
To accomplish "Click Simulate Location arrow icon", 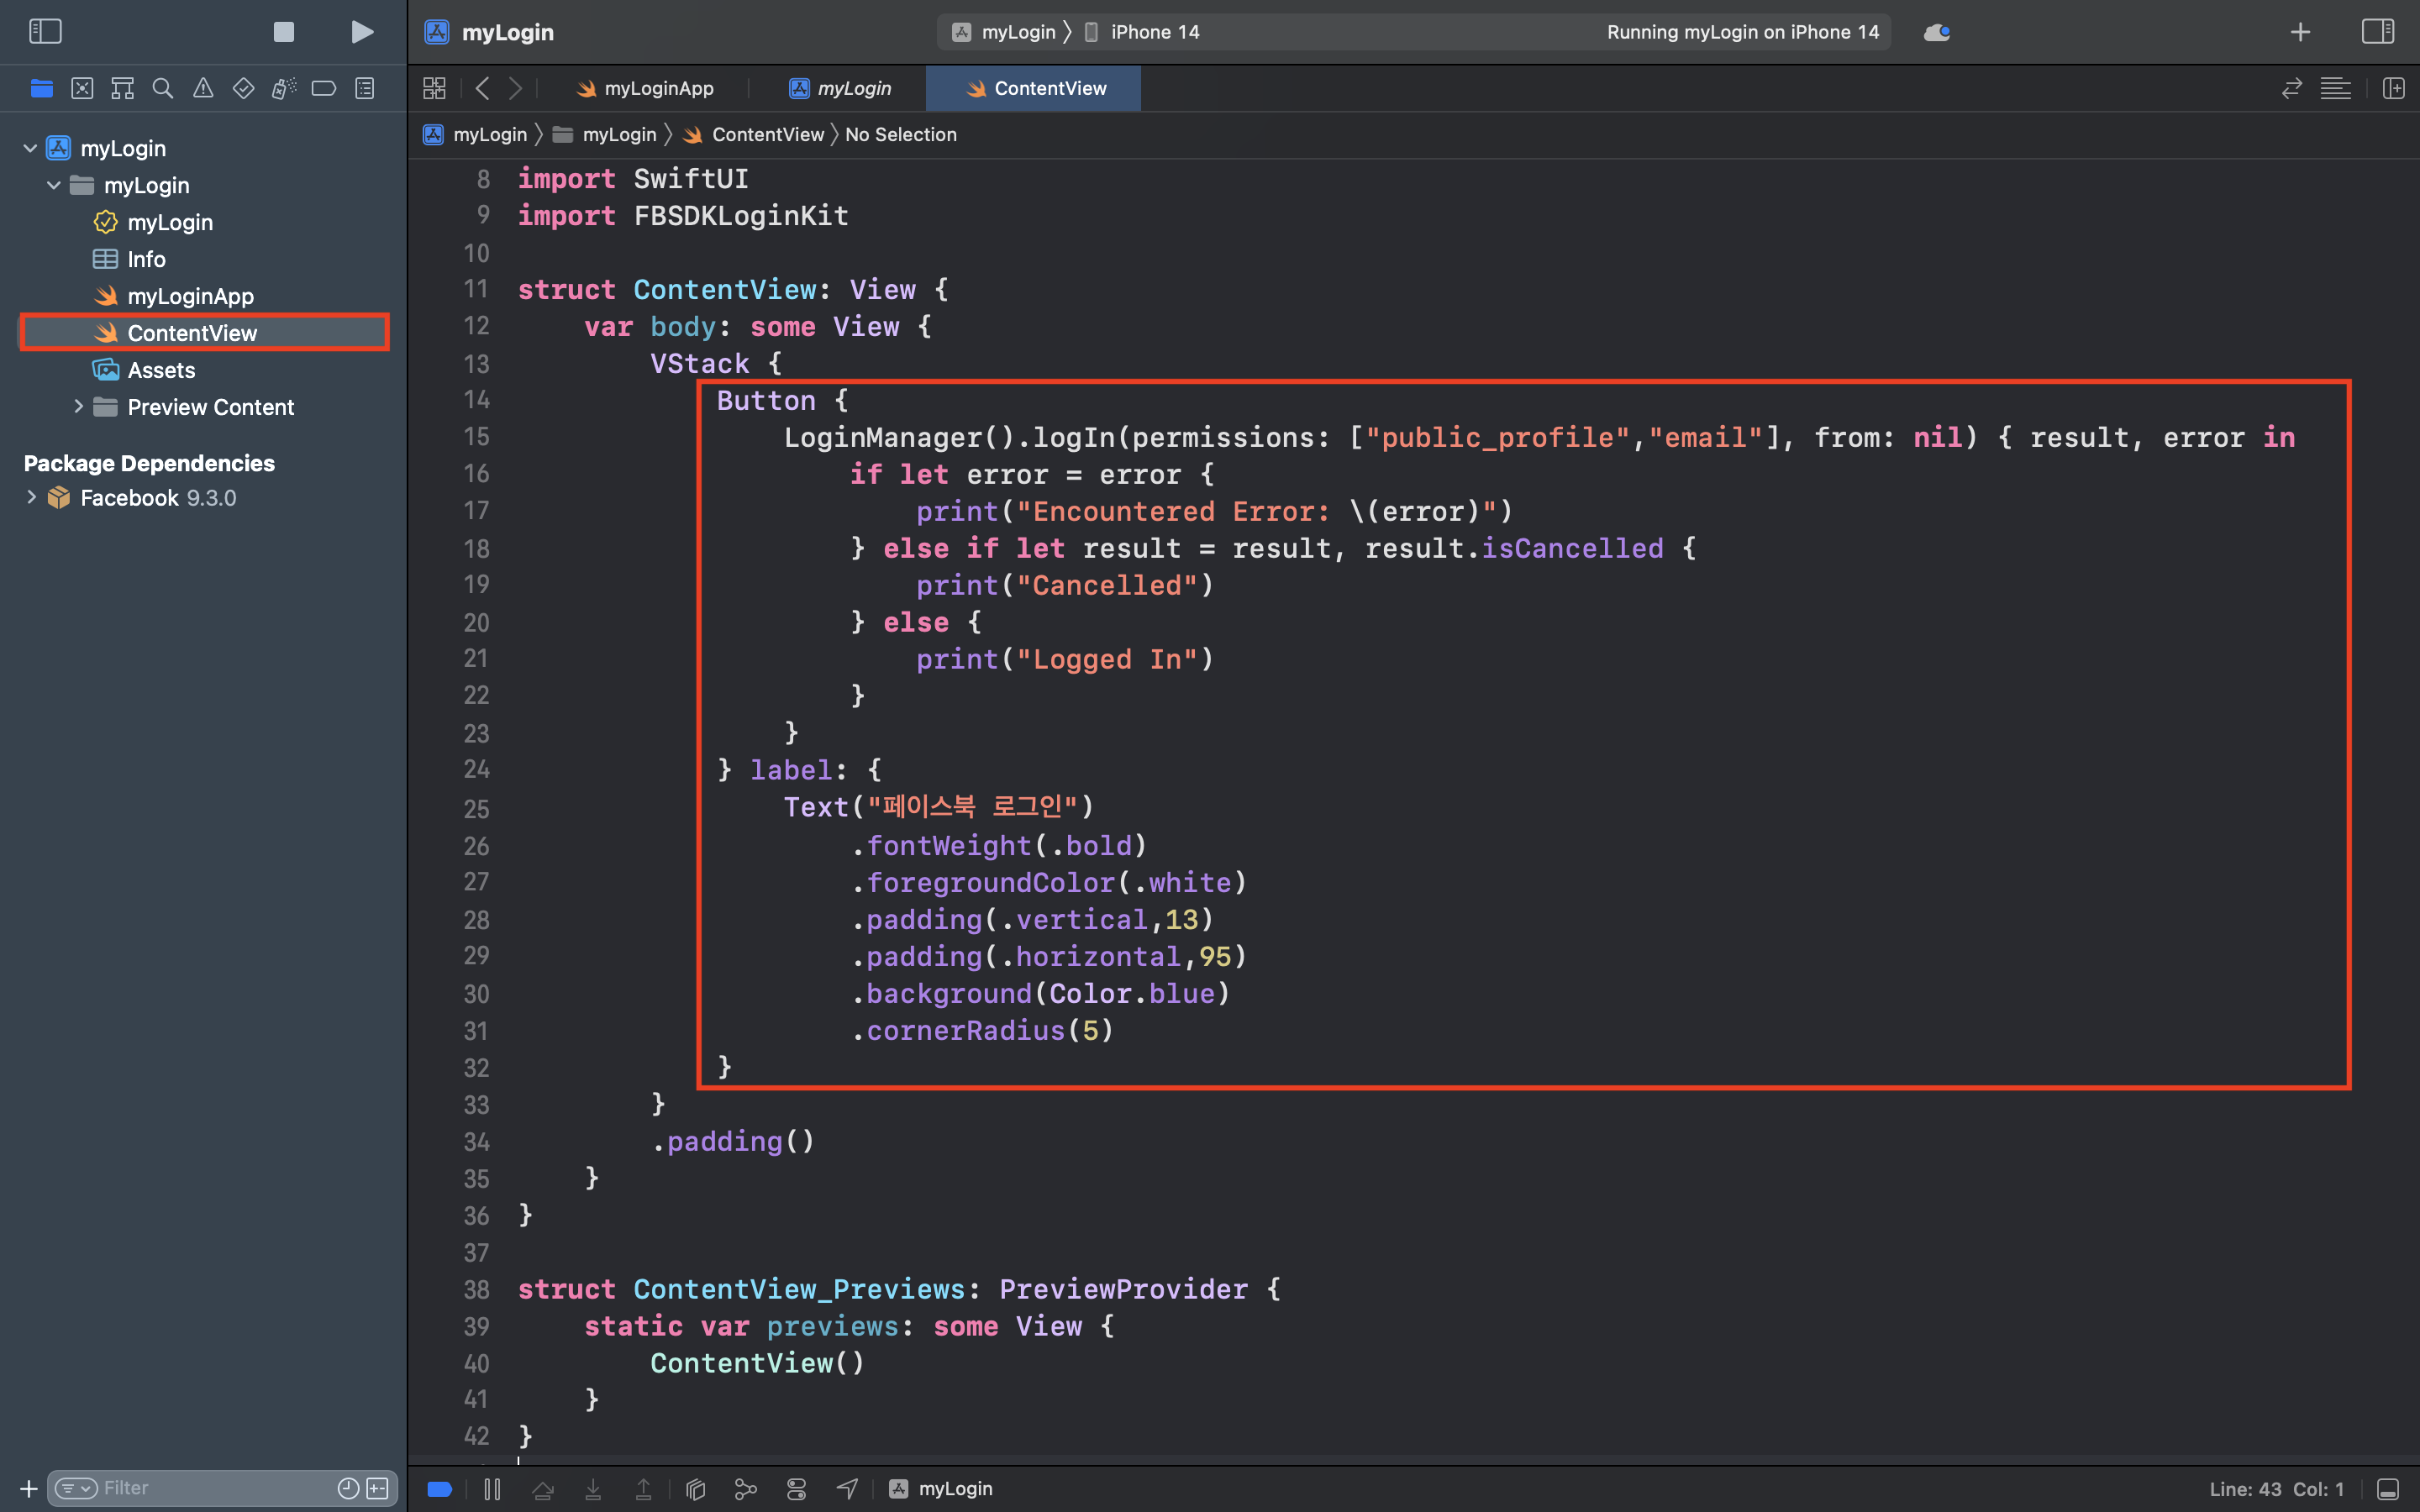I will click(847, 1489).
